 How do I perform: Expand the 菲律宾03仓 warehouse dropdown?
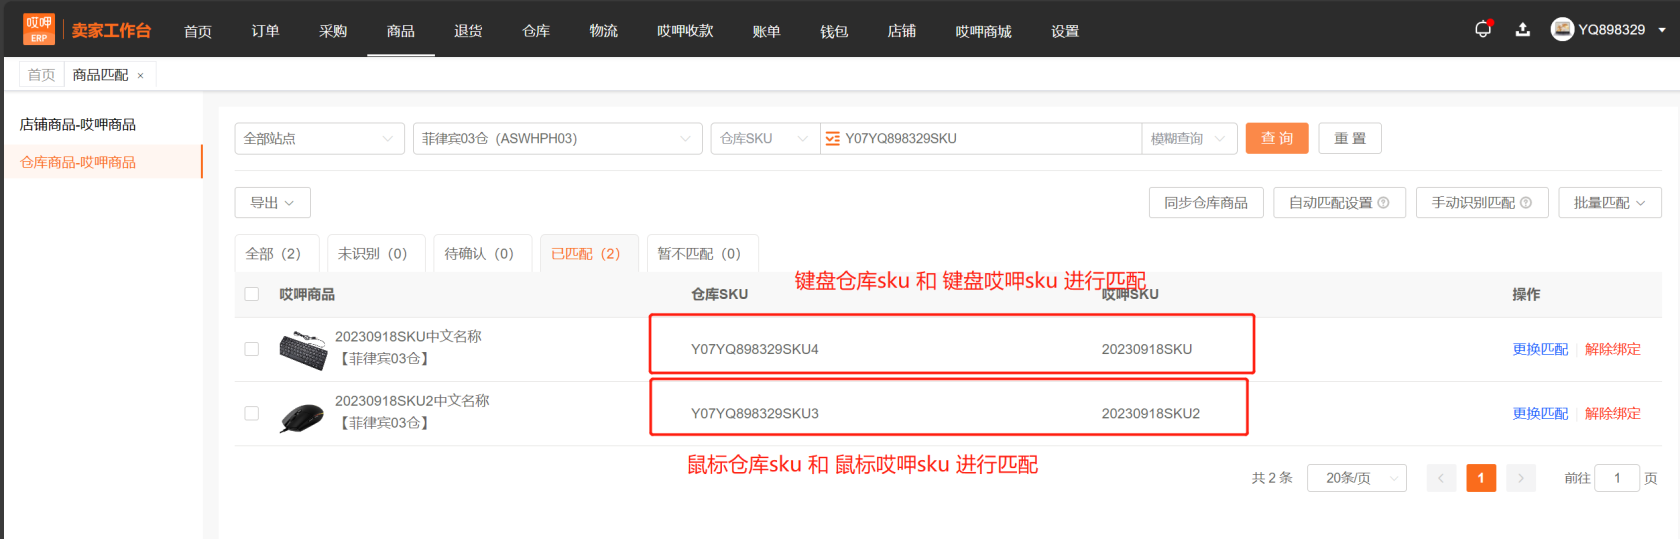pyautogui.click(x=557, y=139)
